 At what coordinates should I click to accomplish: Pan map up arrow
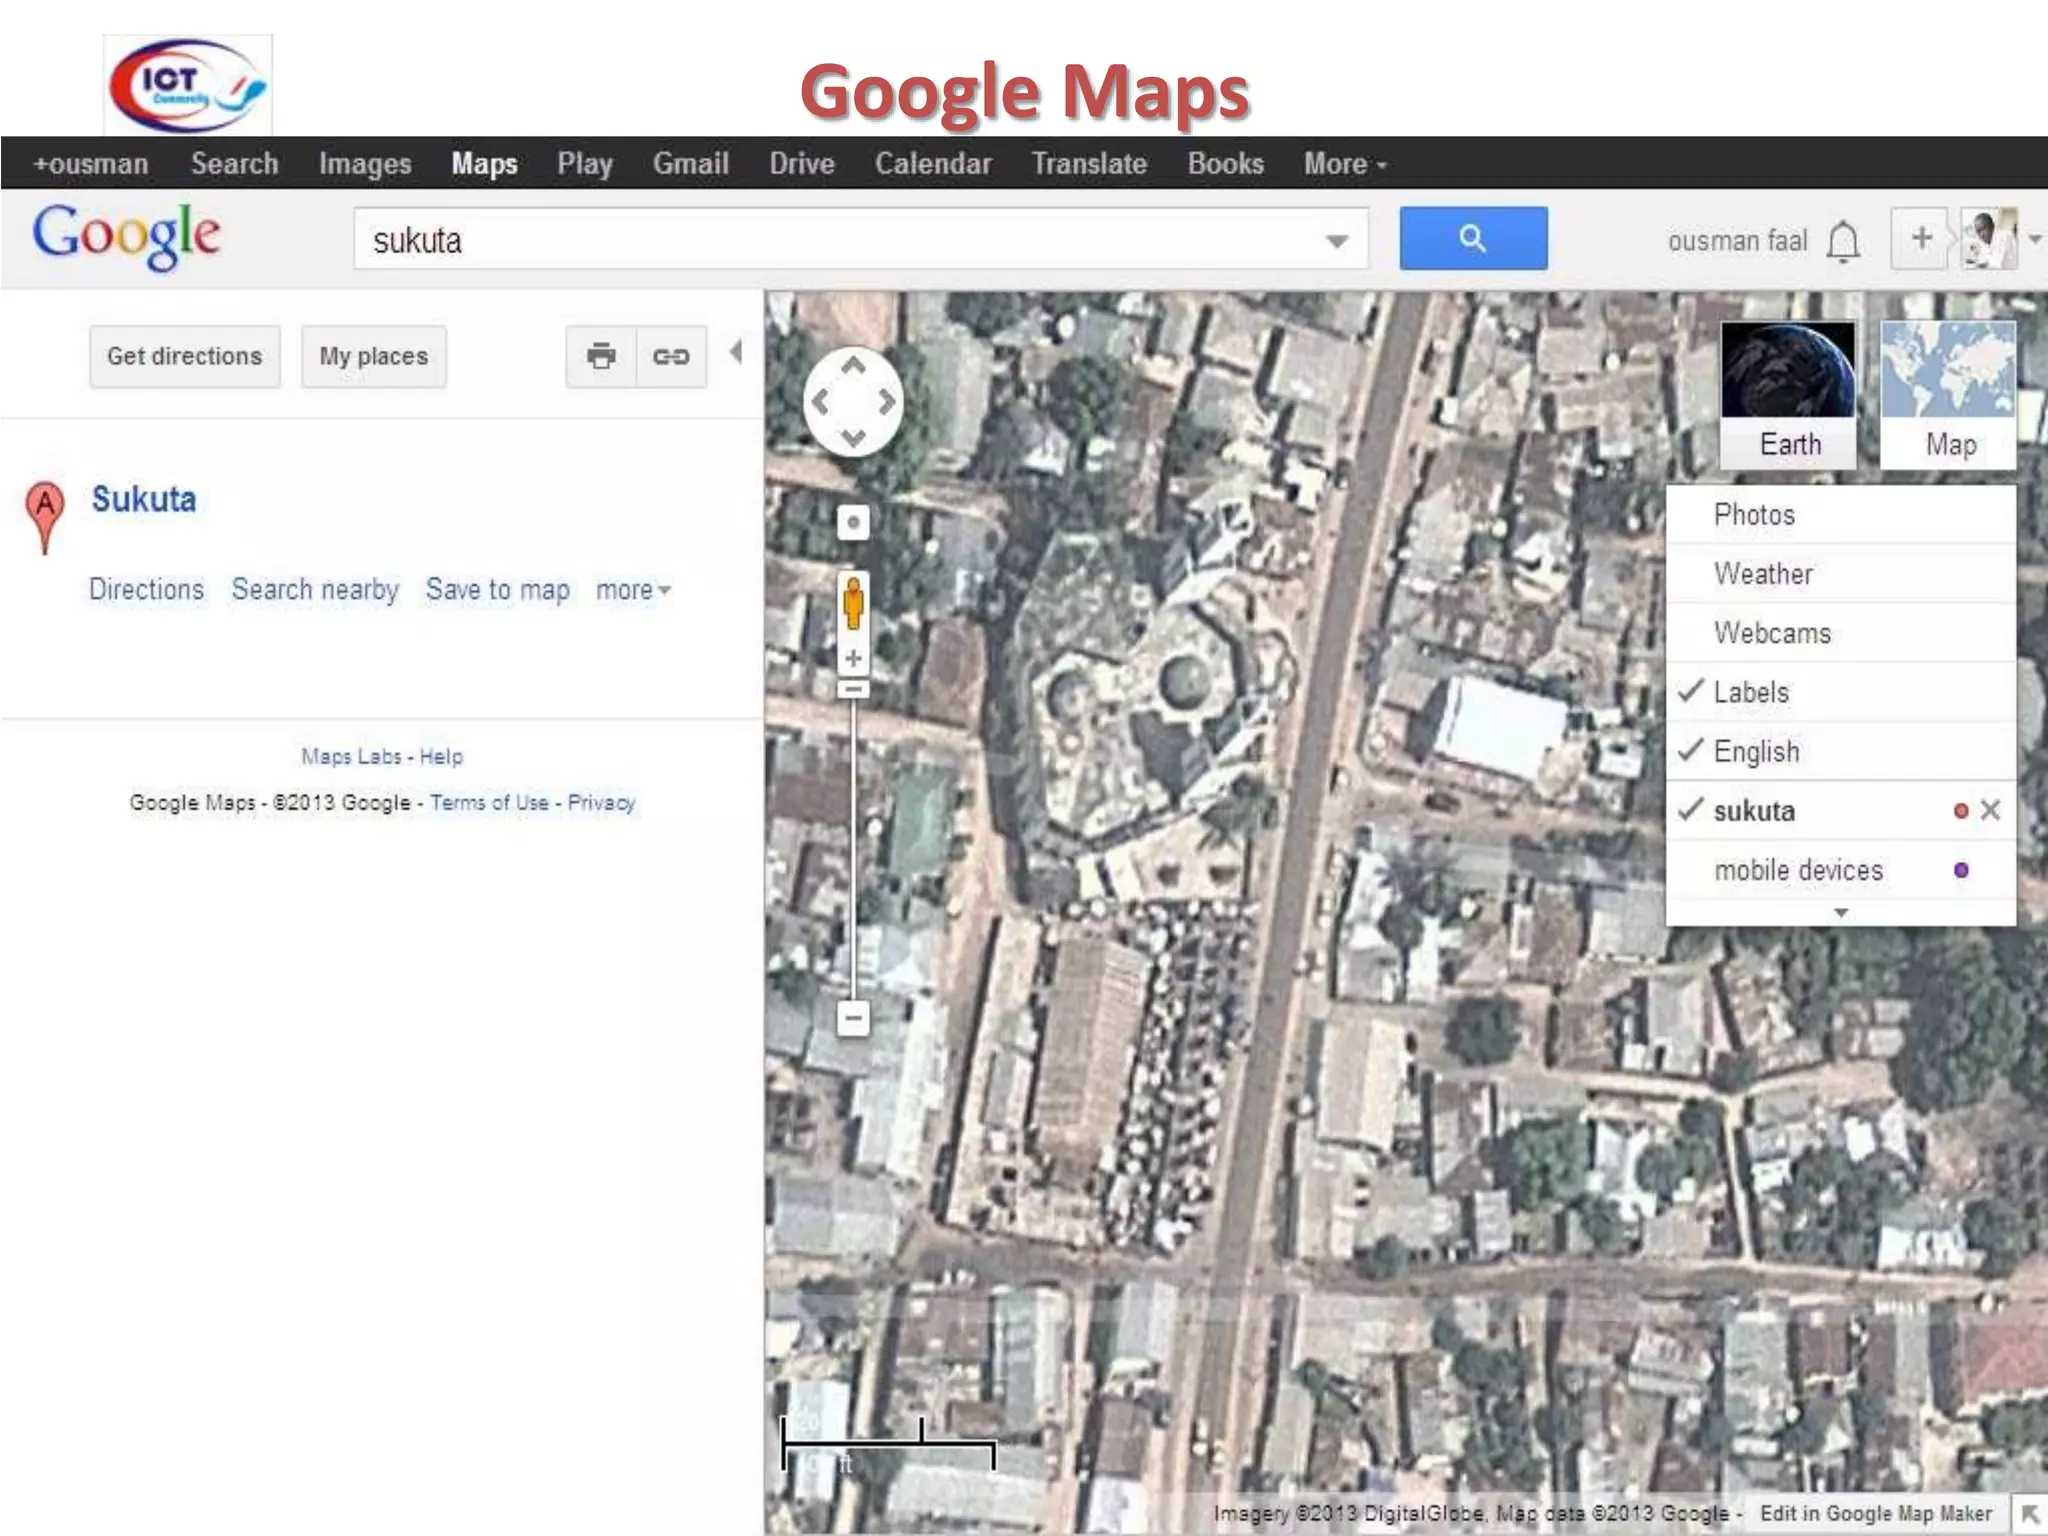(853, 366)
